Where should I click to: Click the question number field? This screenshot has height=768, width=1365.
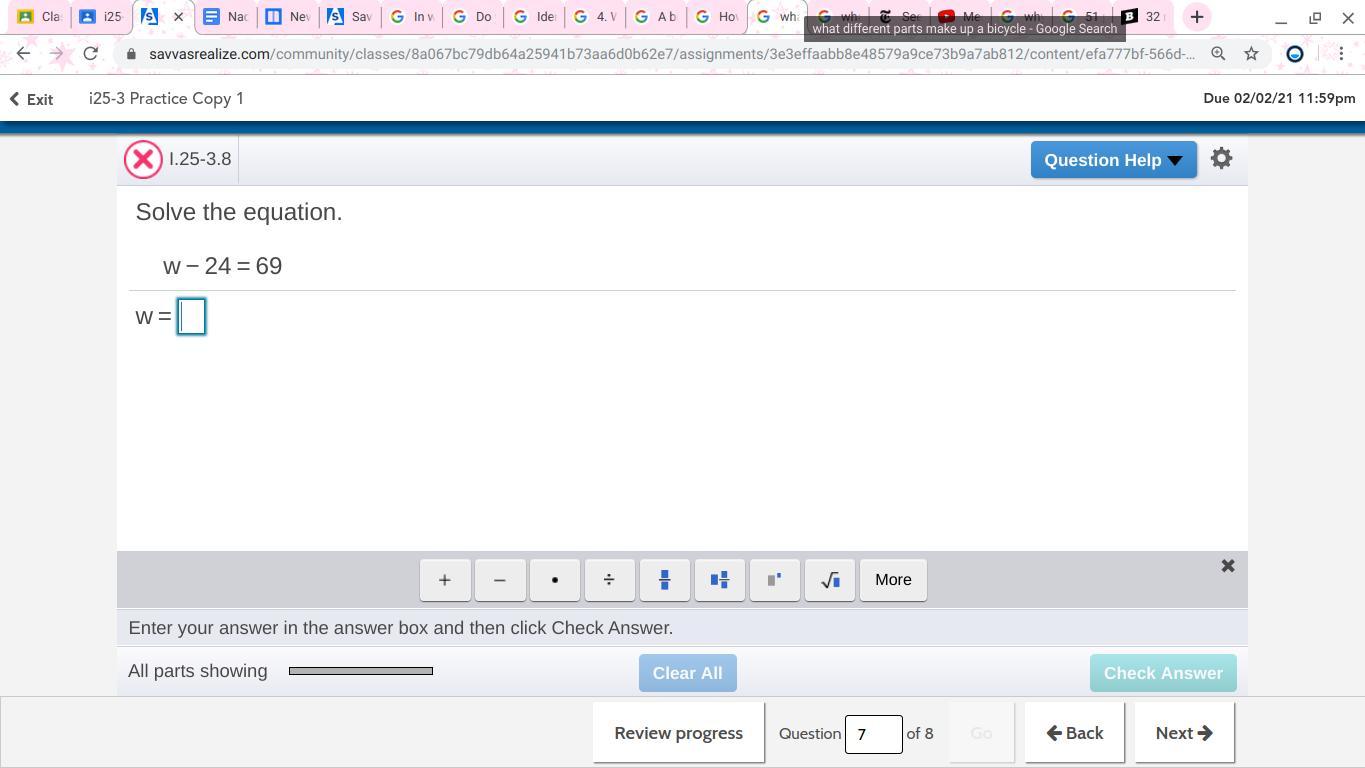click(873, 734)
